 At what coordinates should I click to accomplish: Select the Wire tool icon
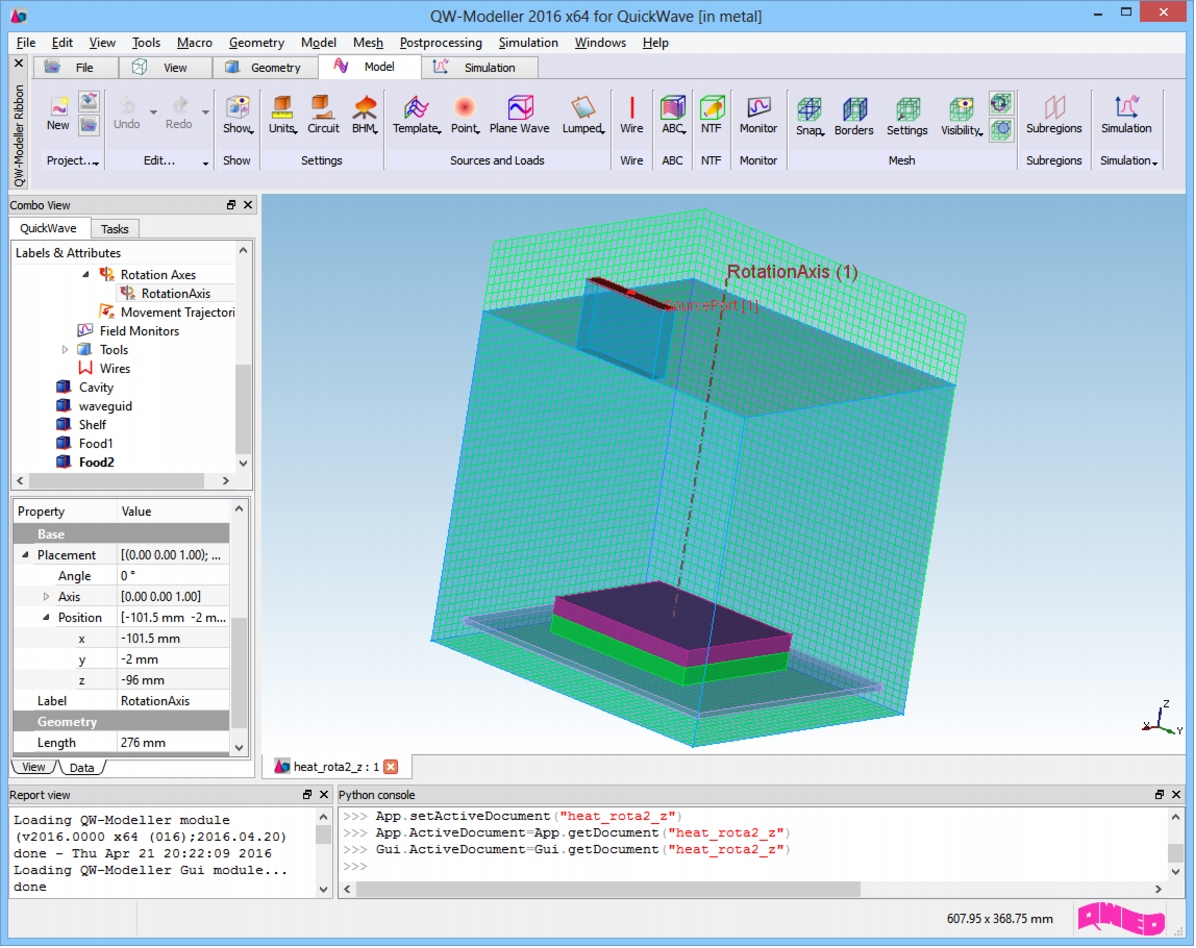632,115
